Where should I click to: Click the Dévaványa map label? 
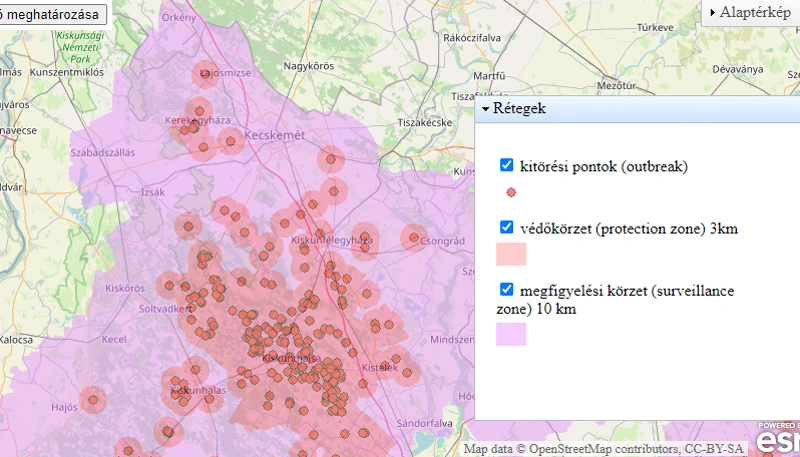(738, 69)
